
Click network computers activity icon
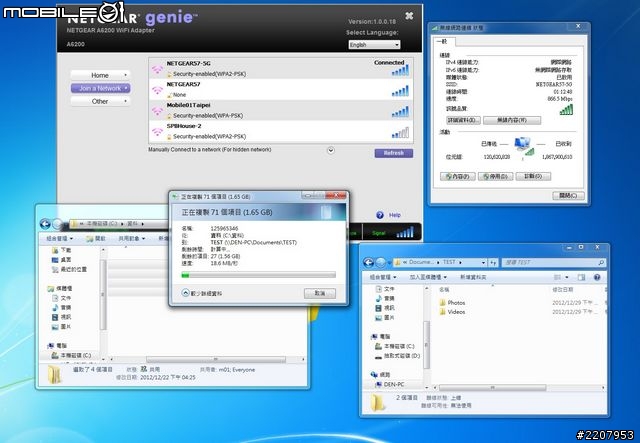click(x=524, y=147)
